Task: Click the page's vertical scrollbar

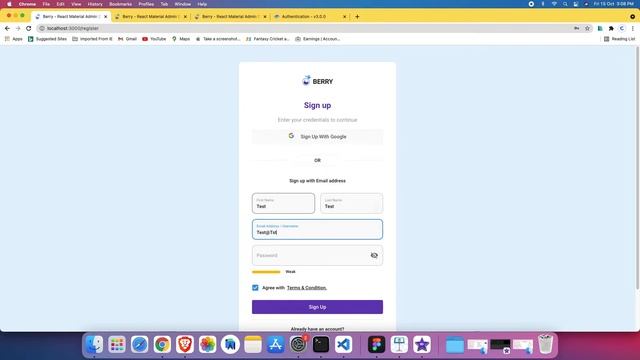Action: [x=637, y=167]
